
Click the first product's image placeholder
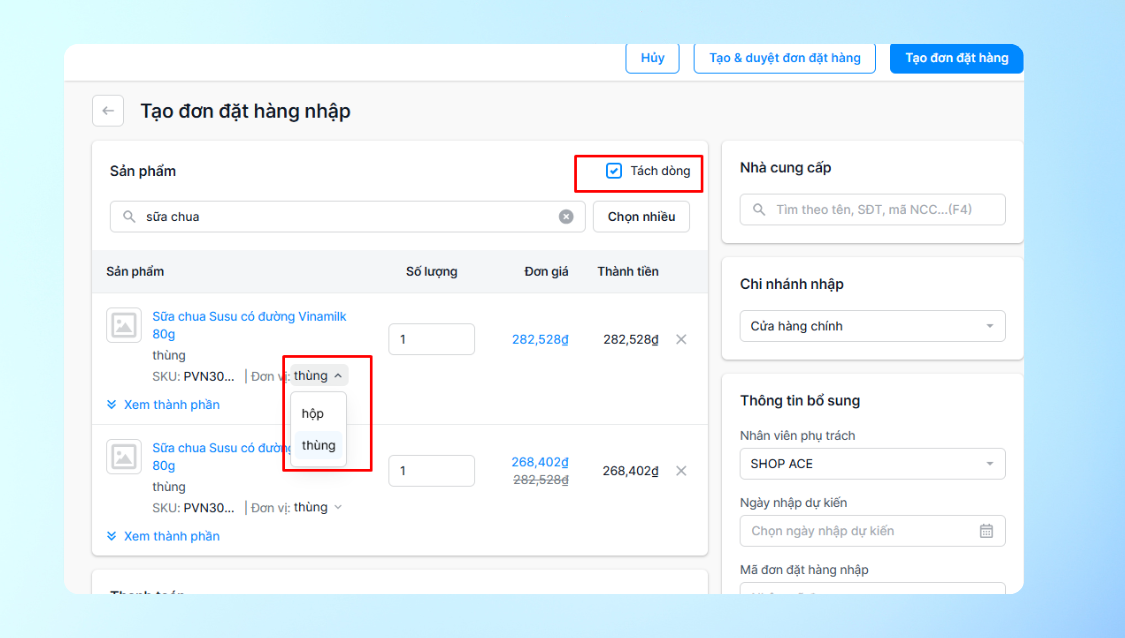124,325
